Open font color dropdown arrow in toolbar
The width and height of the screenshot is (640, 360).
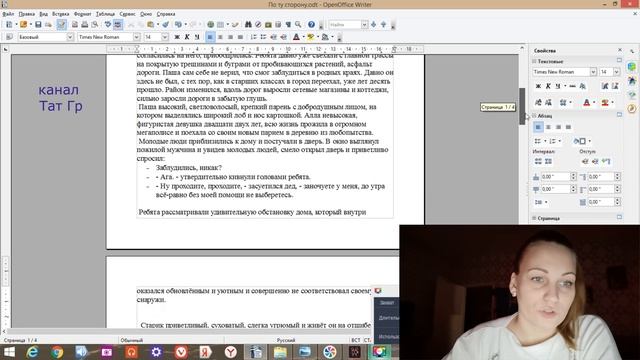303,37
